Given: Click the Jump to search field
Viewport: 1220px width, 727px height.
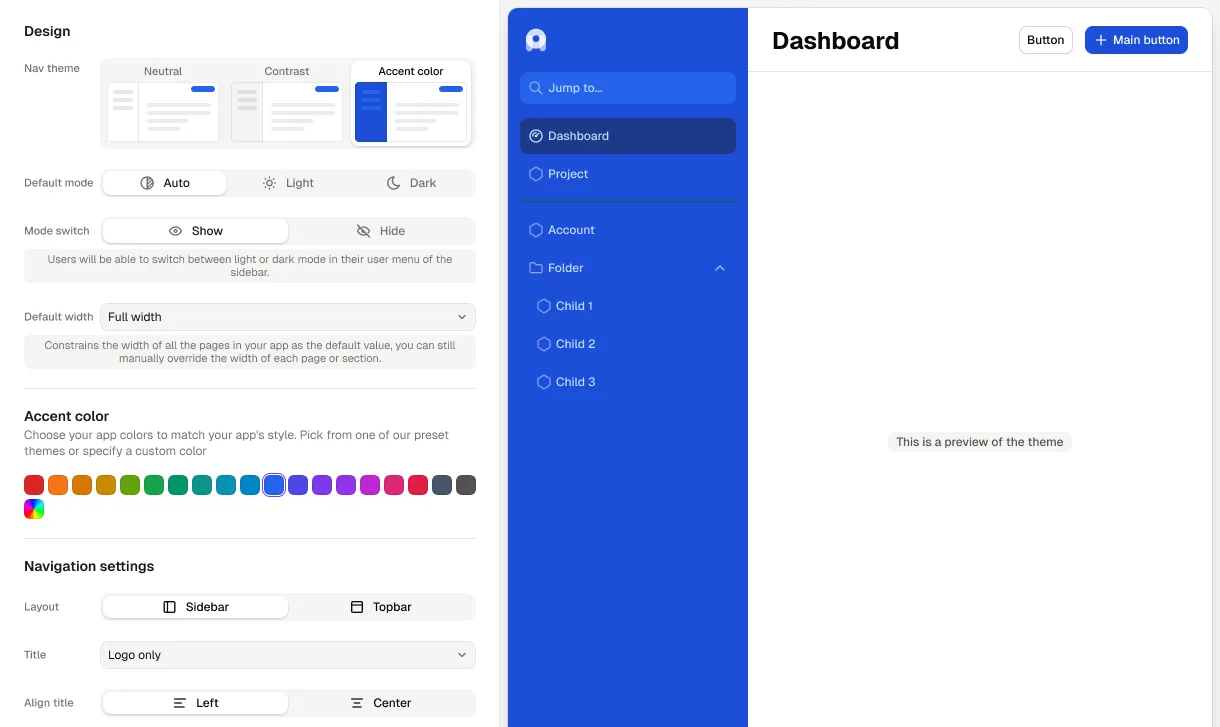Looking at the screenshot, I should click(628, 88).
